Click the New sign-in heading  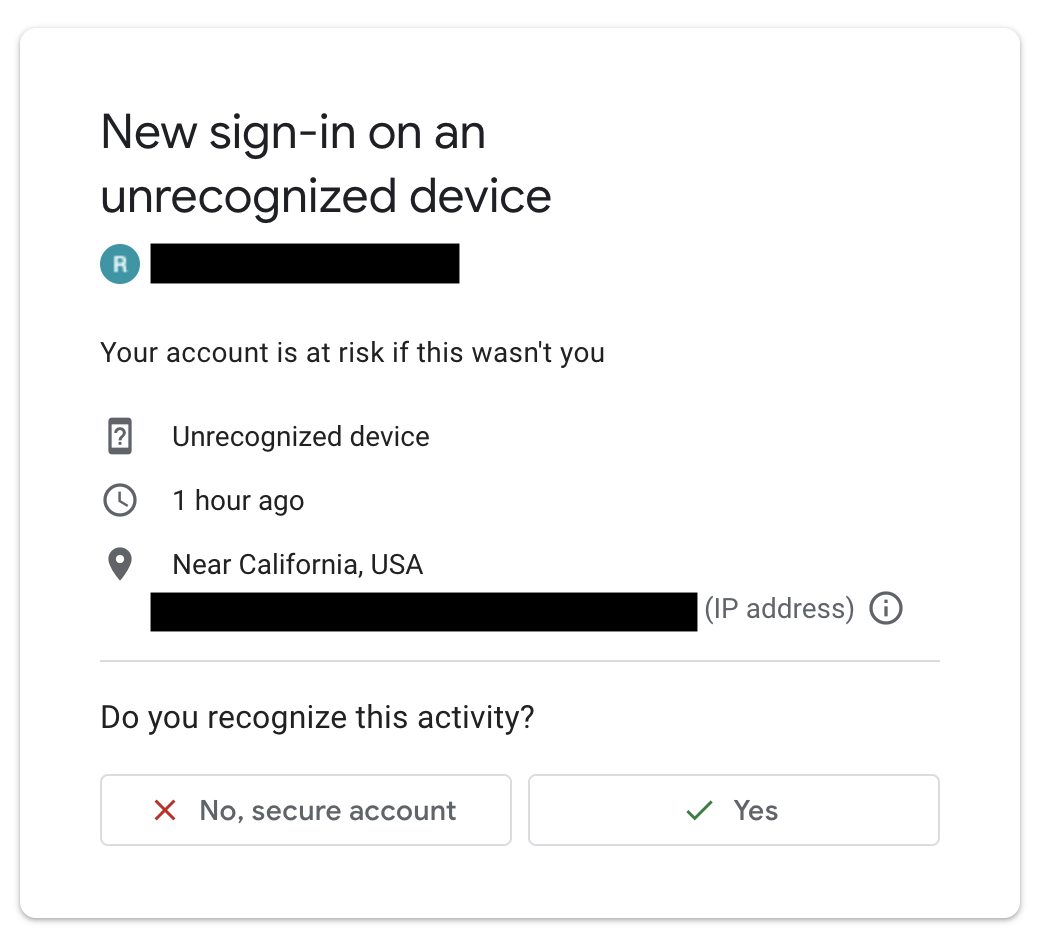pyautogui.click(x=293, y=133)
